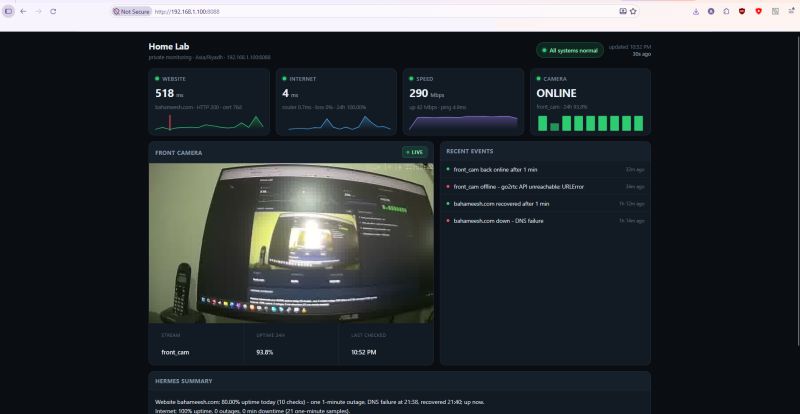Image resolution: width=800 pixels, height=414 pixels.
Task: Select the front_cam stream name
Action: pos(175,352)
